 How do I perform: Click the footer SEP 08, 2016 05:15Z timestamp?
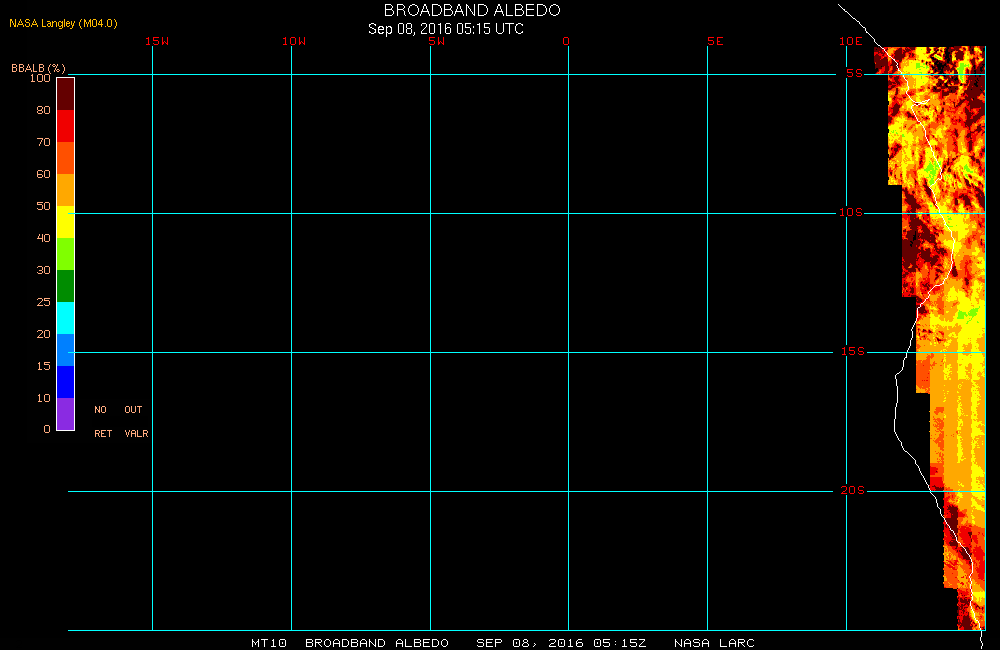561,643
